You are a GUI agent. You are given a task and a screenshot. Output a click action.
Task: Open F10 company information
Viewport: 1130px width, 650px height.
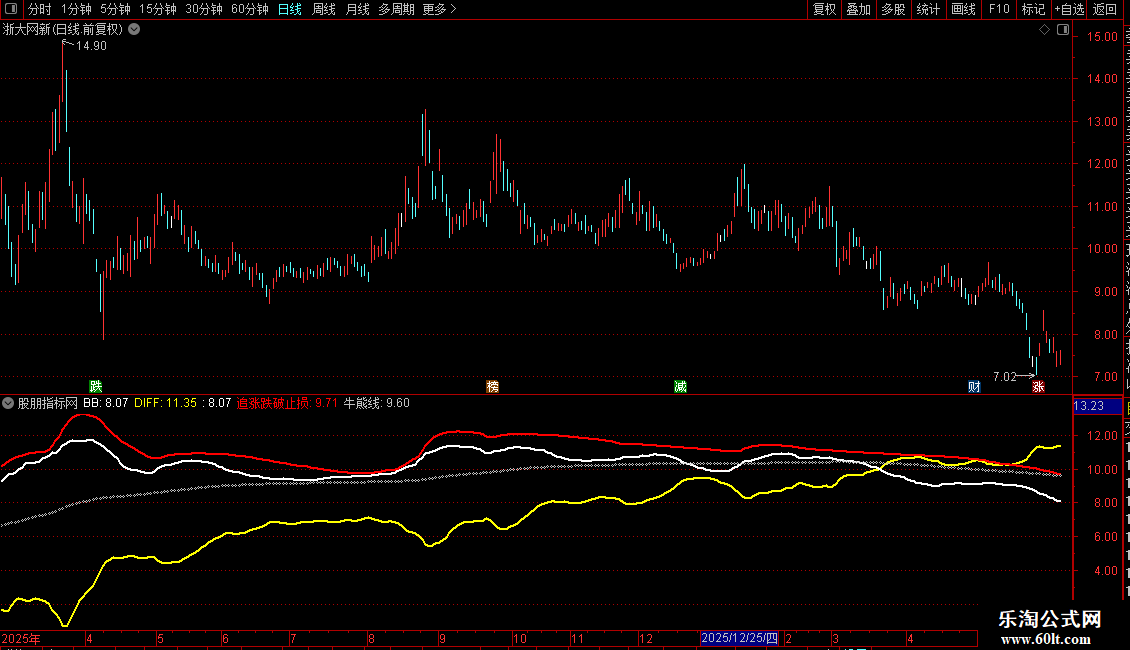[x=999, y=9]
